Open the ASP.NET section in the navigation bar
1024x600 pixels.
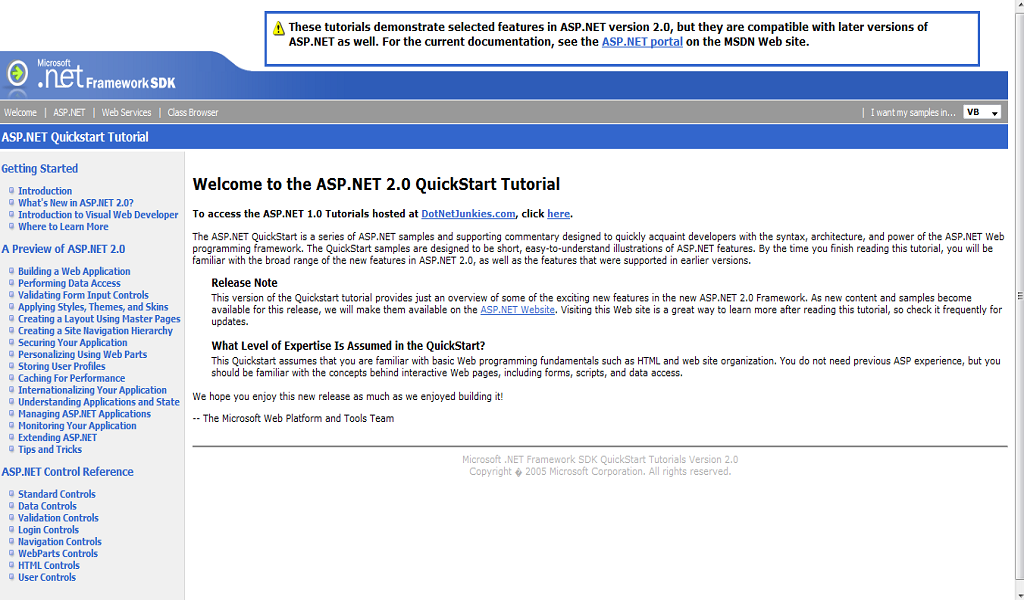[68, 112]
